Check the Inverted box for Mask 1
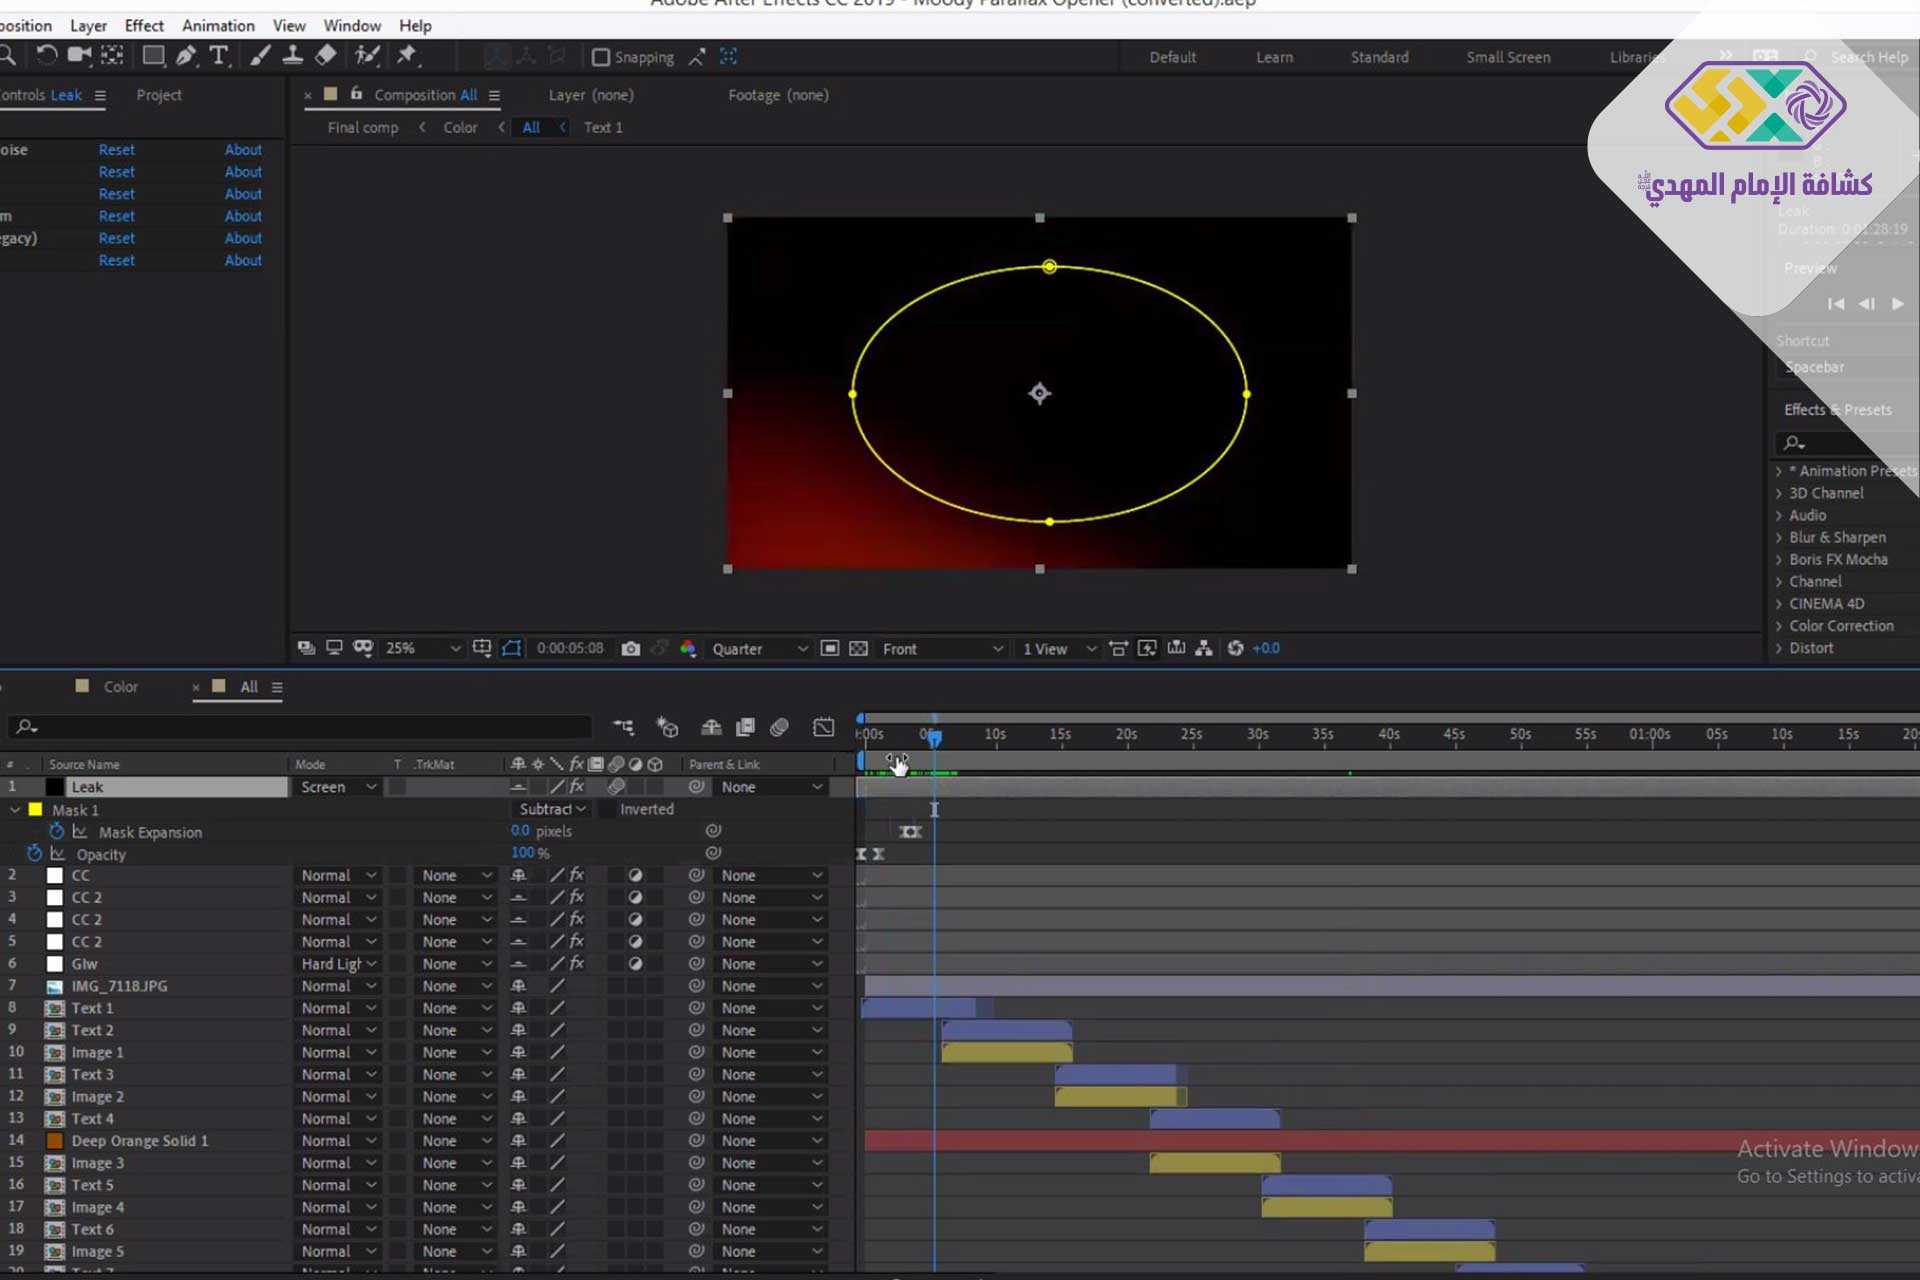This screenshot has height=1280, width=1920. pyautogui.click(x=607, y=810)
